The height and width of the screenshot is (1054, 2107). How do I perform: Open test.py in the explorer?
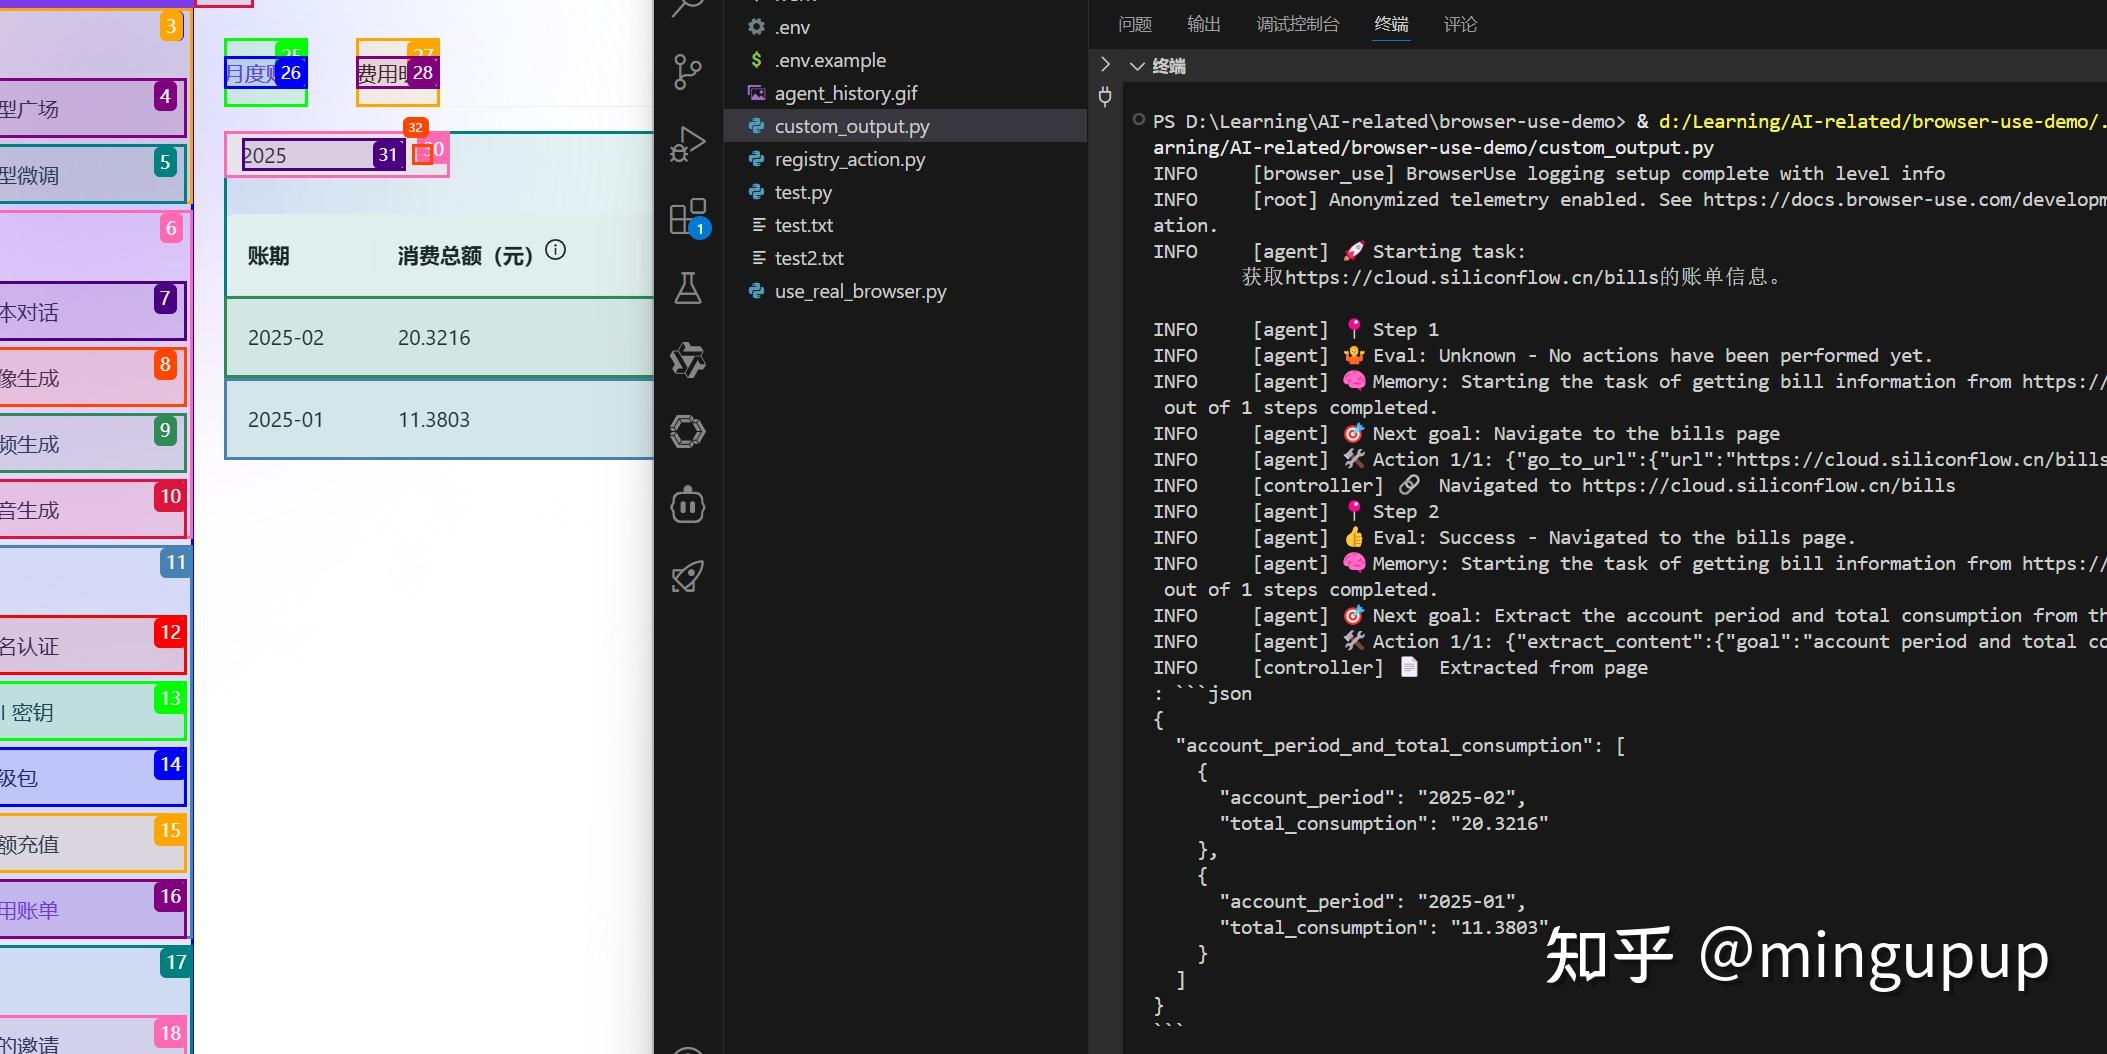[x=905, y=192]
